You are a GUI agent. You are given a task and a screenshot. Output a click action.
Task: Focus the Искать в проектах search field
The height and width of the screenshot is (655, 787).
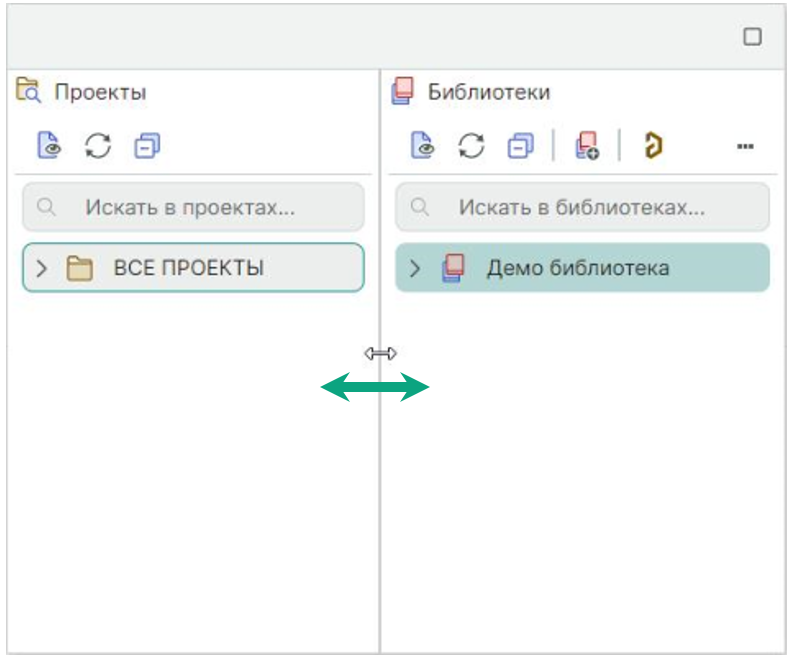[x=193, y=207]
